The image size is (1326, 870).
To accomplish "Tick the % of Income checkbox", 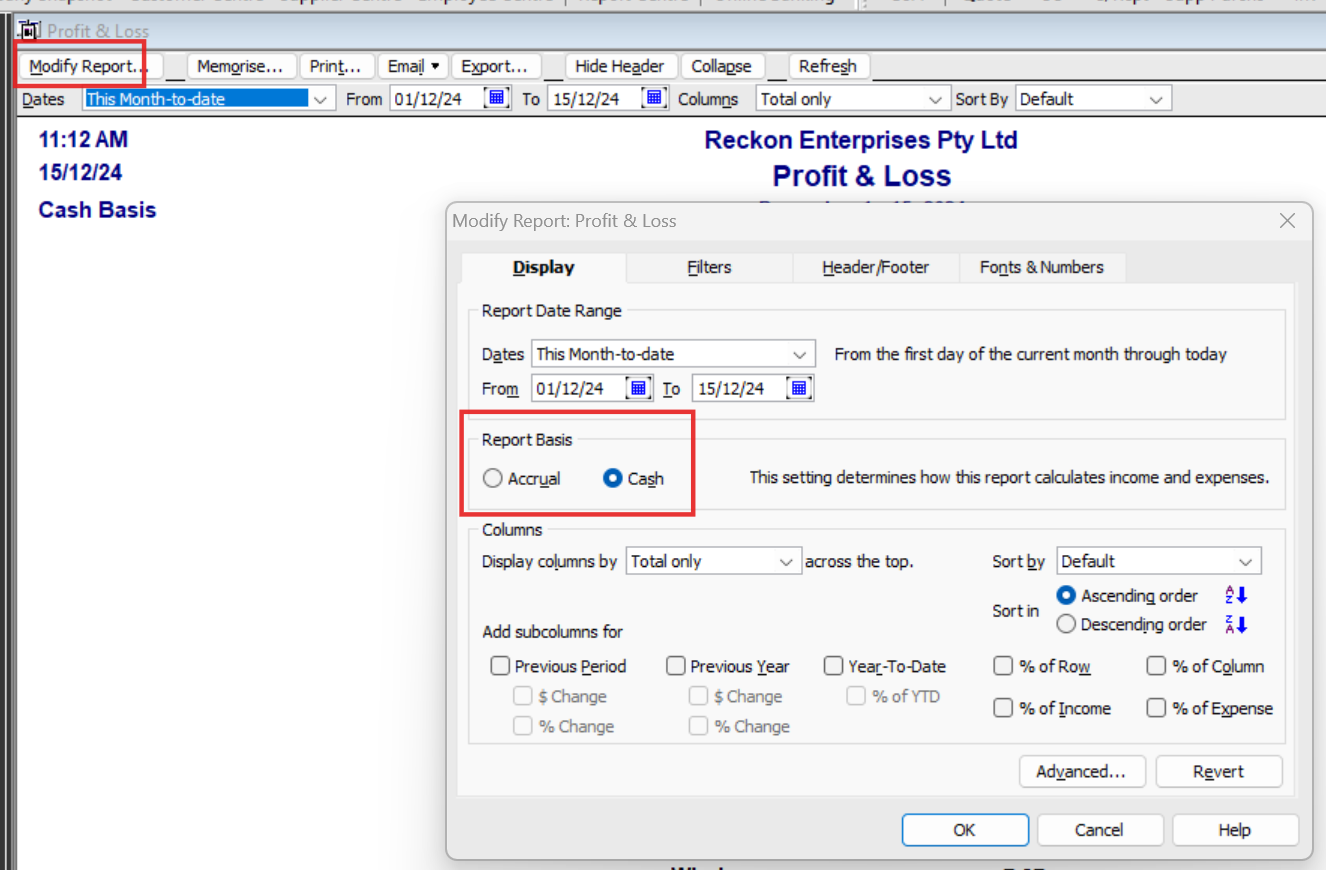I will coord(1003,708).
